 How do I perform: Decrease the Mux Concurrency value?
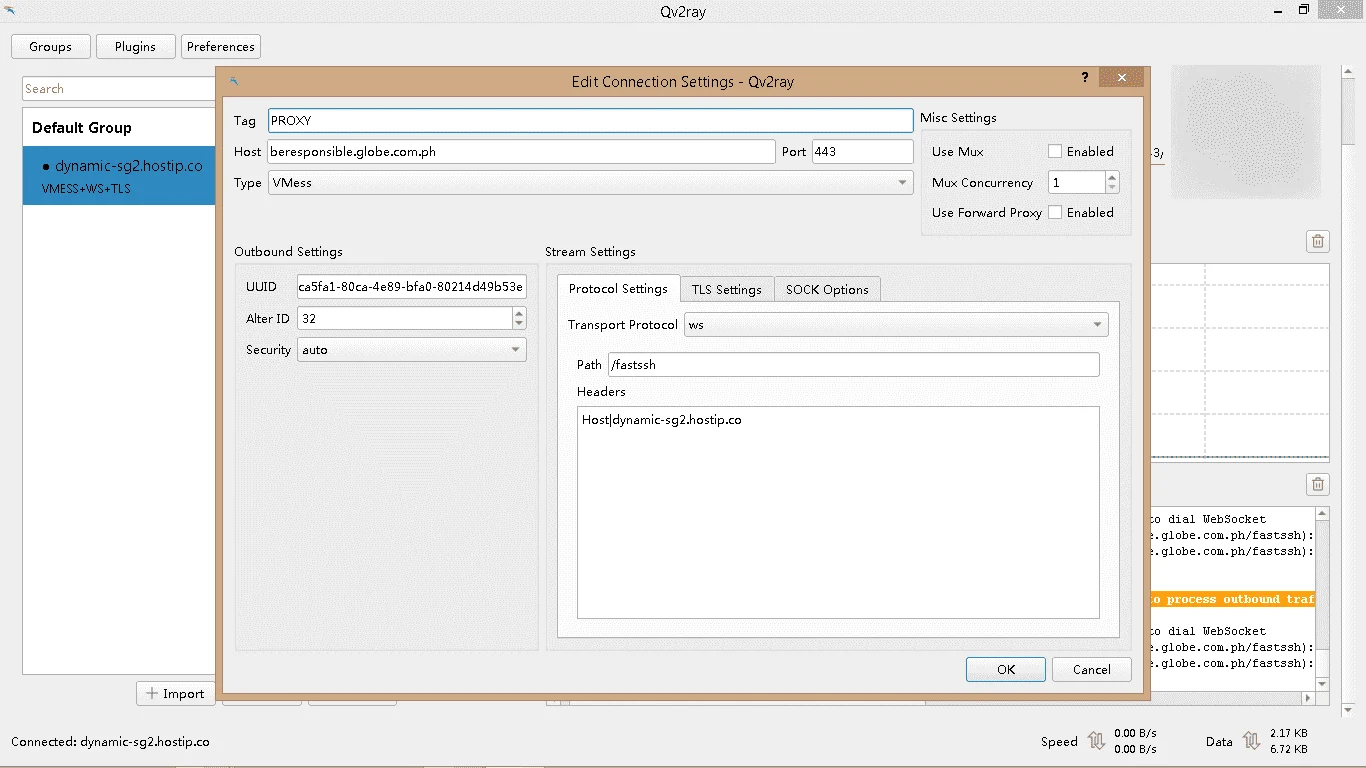tap(1112, 188)
